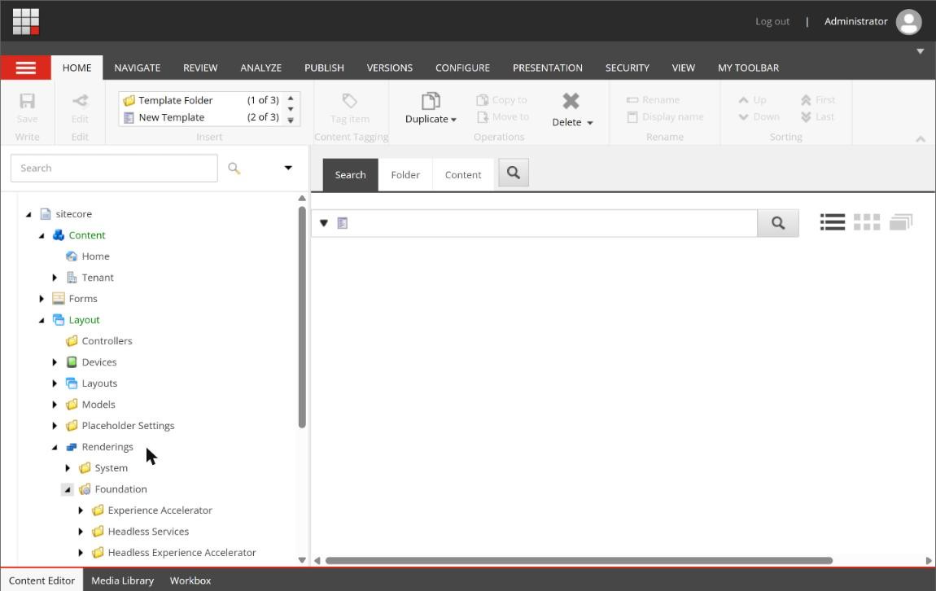Open the PRESENTATION ribbon tab
936x591 pixels.
pyautogui.click(x=547, y=68)
